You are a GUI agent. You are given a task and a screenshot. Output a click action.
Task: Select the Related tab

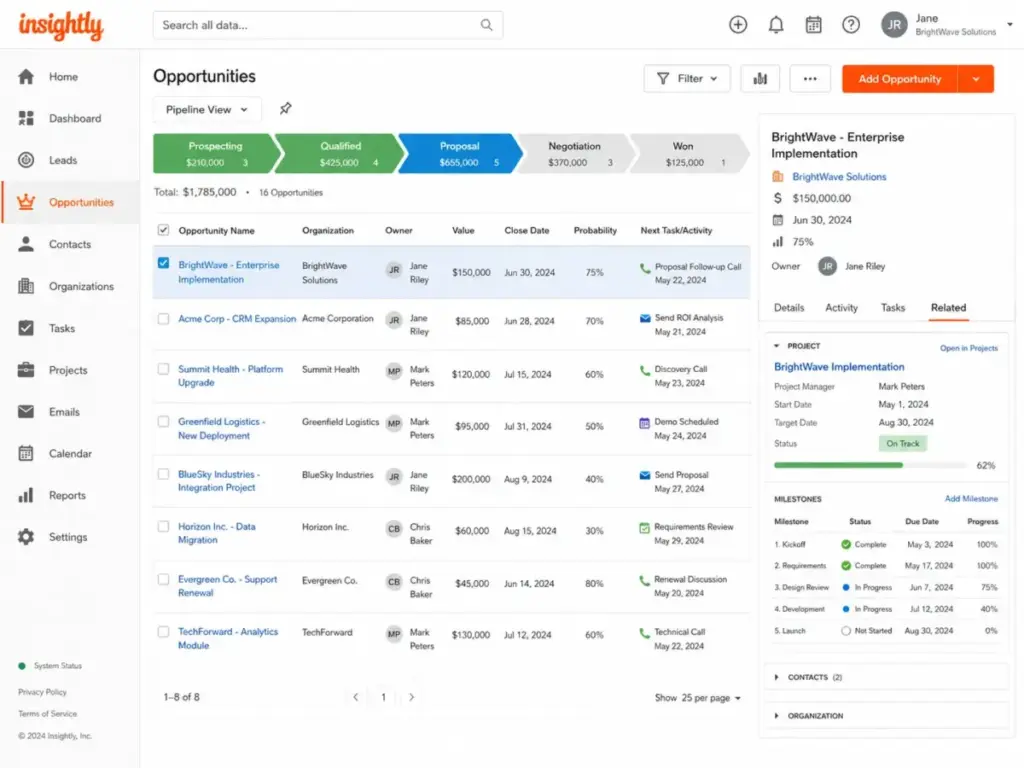(948, 308)
